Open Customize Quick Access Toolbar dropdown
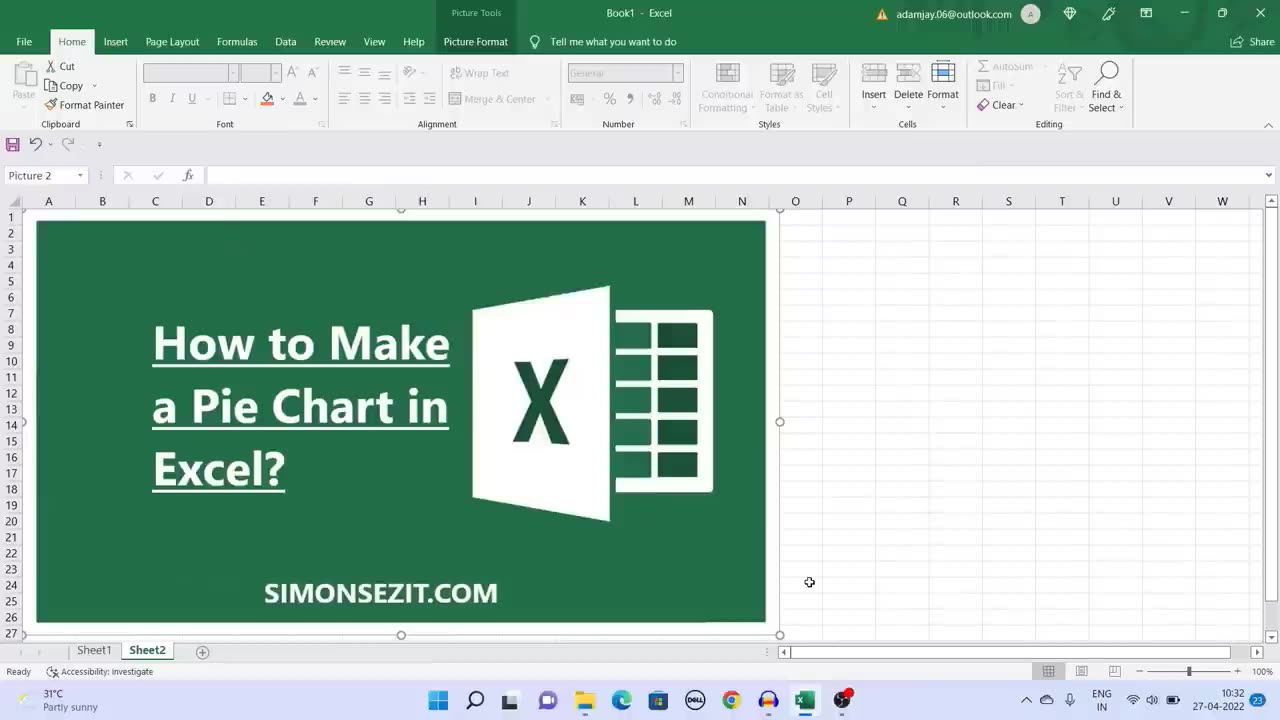This screenshot has height=720, width=1280. pos(99,145)
